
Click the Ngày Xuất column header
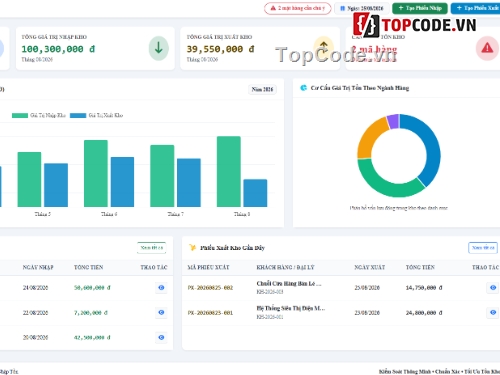369,267
